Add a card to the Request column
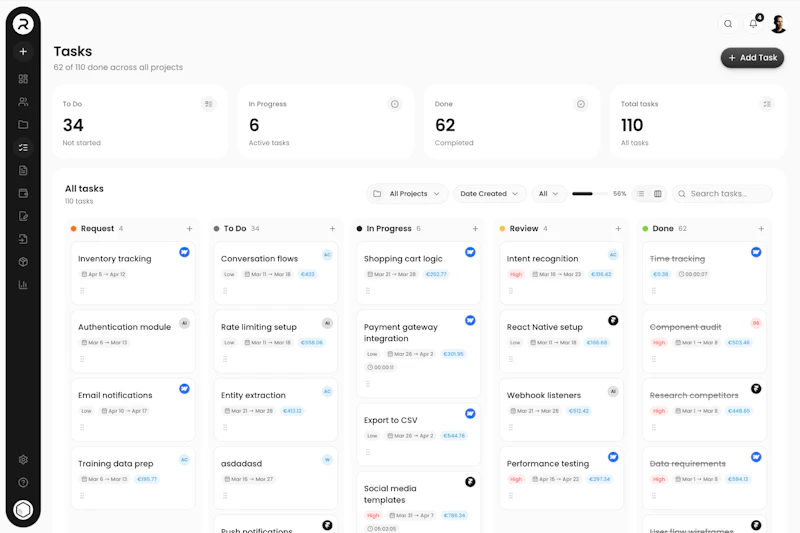Viewport: 800px width, 533px height. point(189,229)
